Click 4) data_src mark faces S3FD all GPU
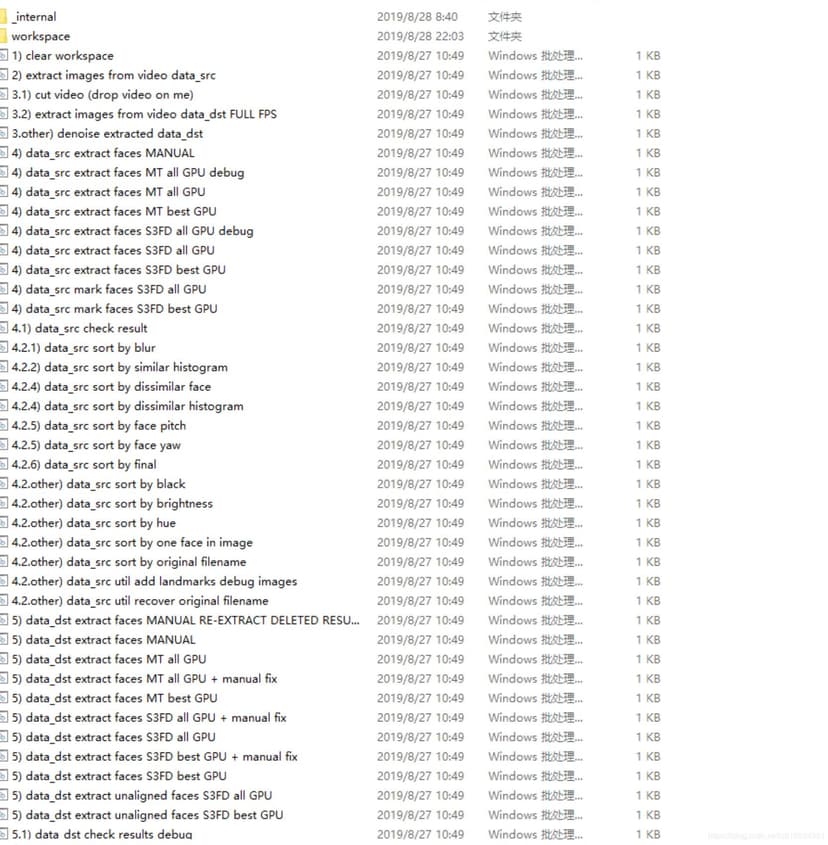Image resolution: width=828 pixels, height=845 pixels. [109, 289]
